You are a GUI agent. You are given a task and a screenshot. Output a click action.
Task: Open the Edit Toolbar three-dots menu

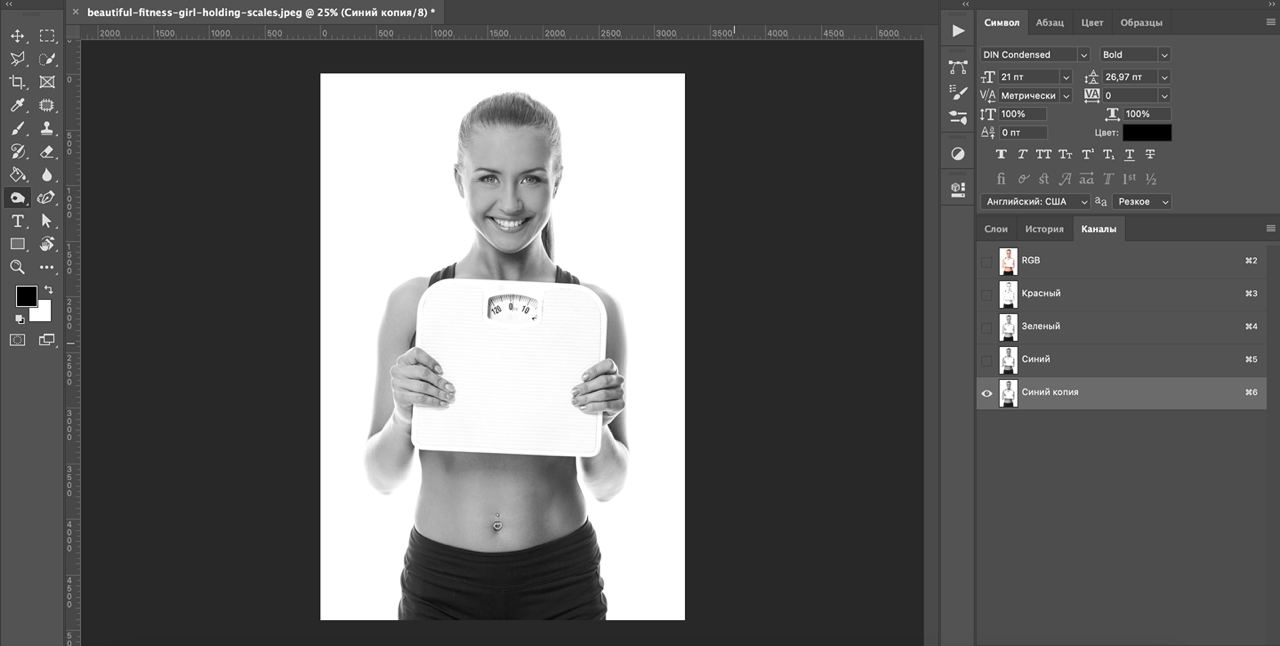click(x=47, y=267)
